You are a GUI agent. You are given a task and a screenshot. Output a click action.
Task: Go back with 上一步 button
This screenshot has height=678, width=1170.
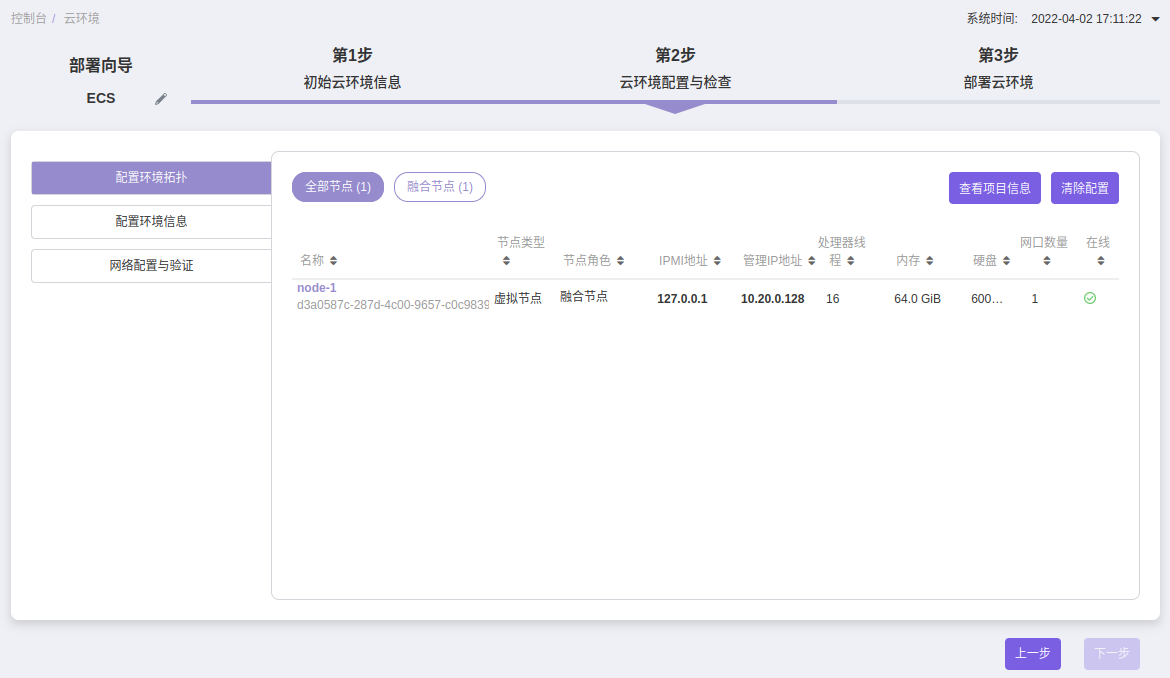pyautogui.click(x=1032, y=654)
